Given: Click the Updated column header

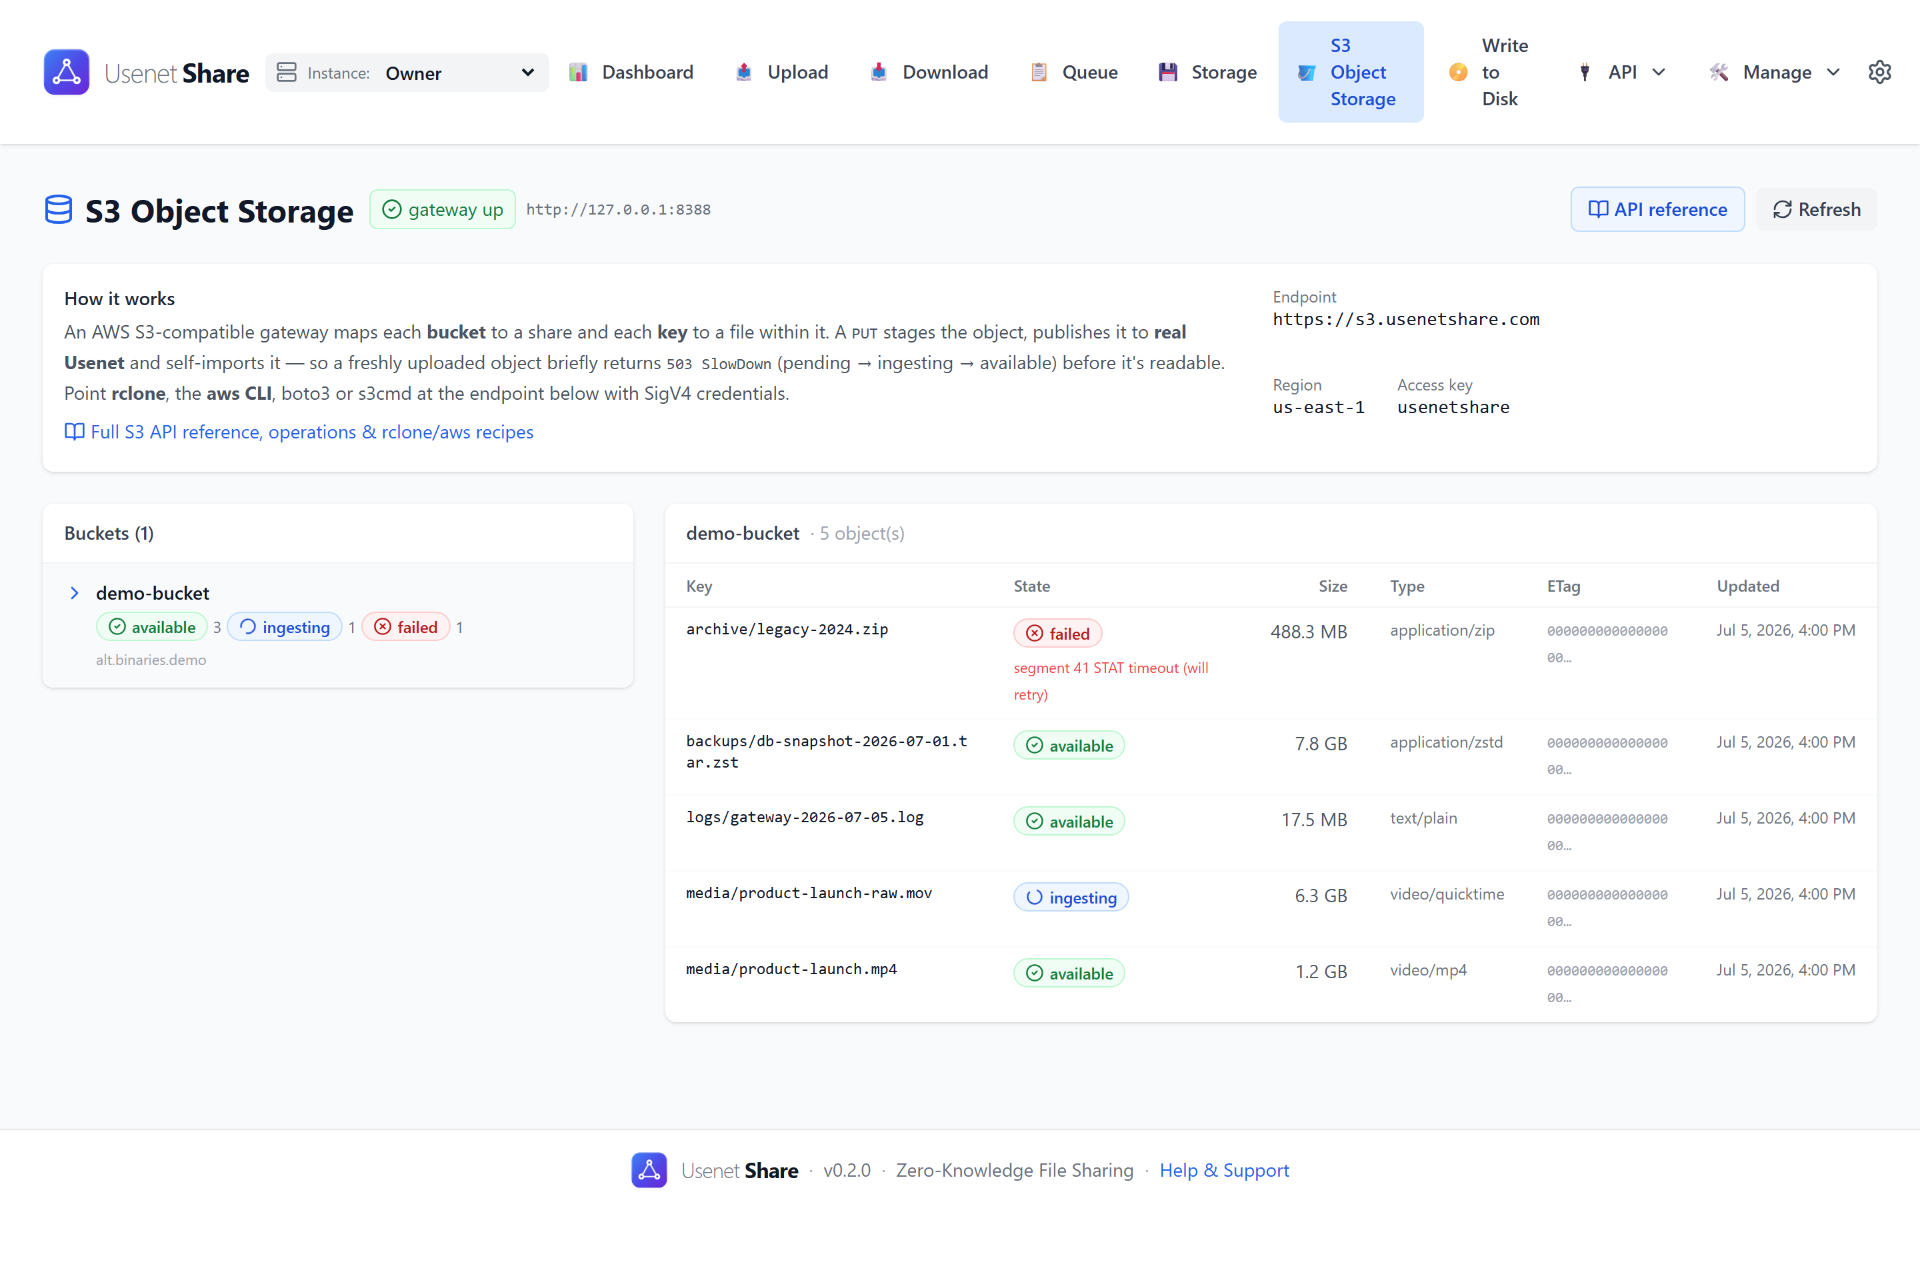Looking at the screenshot, I should [1748, 586].
